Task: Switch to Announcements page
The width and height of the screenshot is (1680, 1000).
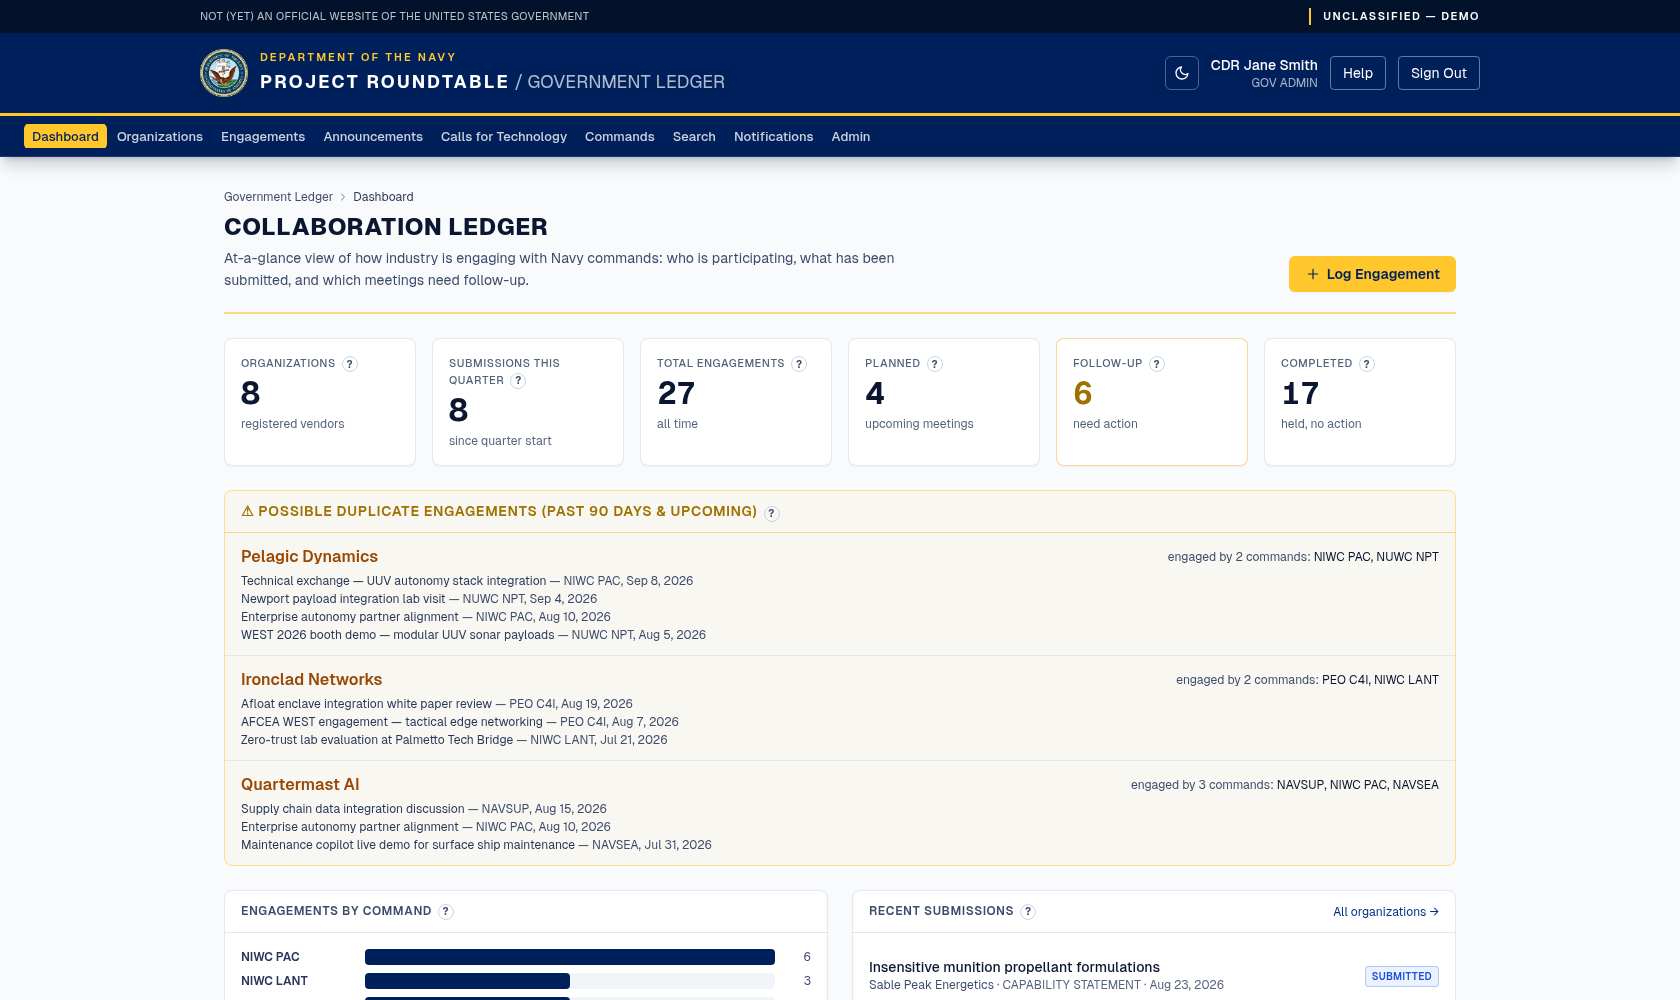Action: [x=373, y=137]
